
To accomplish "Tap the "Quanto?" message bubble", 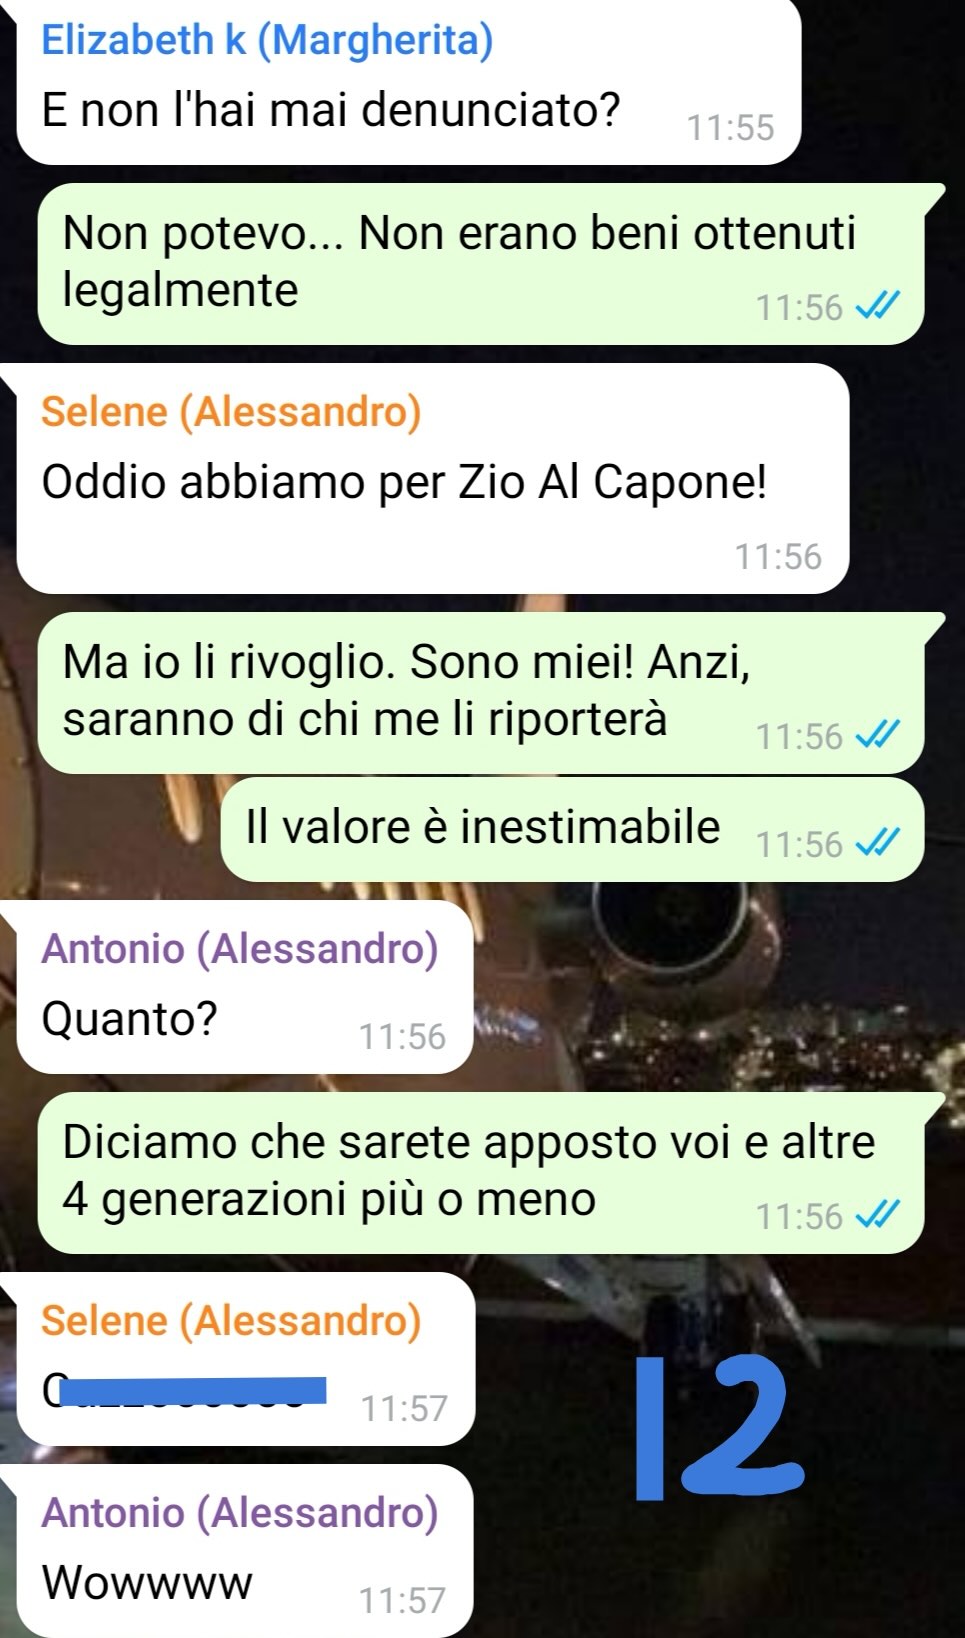I will [x=245, y=987].
